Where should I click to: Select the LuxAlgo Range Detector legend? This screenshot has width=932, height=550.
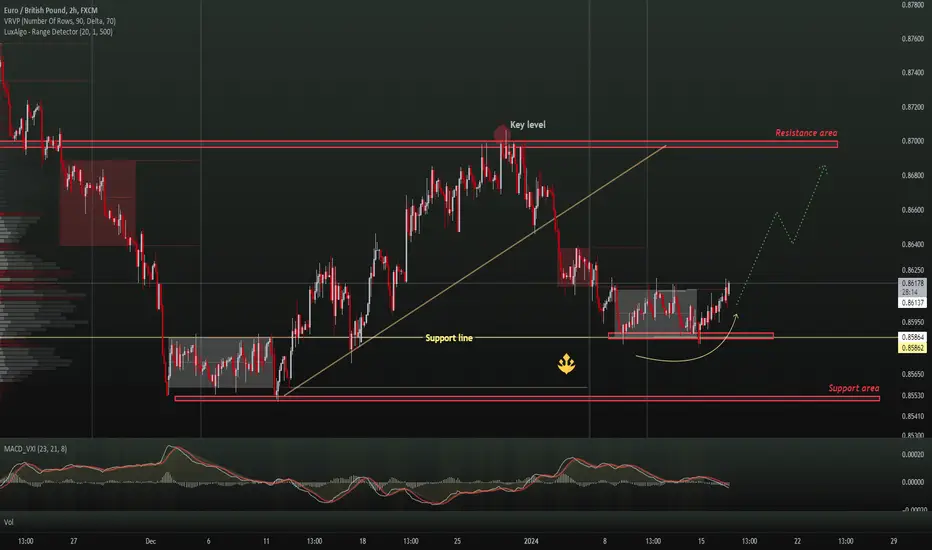tap(58, 32)
